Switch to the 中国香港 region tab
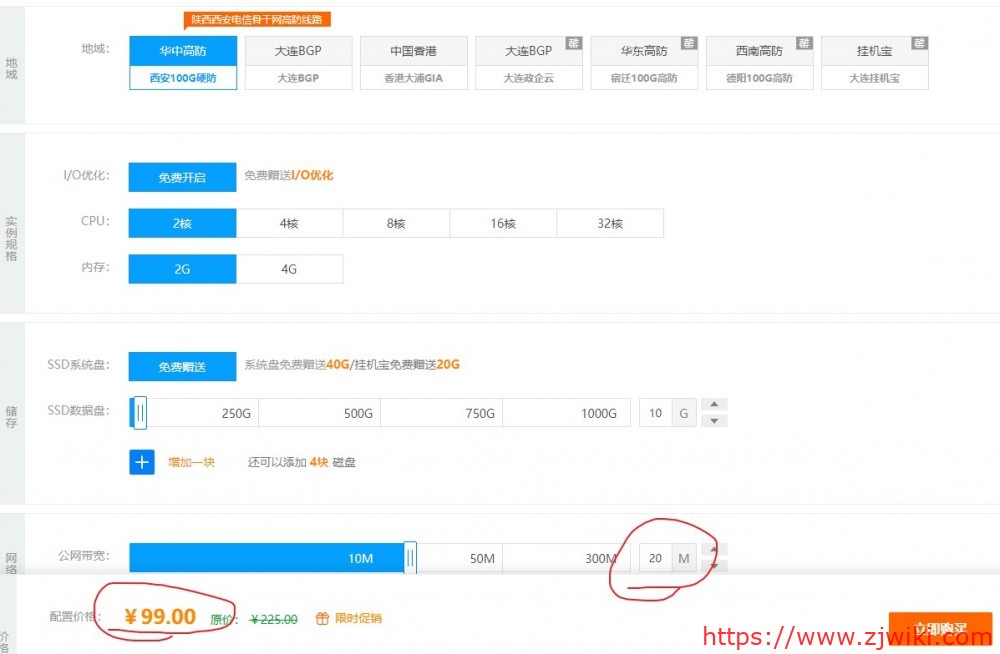Image resolution: width=1000 pixels, height=654 pixels. (413, 48)
